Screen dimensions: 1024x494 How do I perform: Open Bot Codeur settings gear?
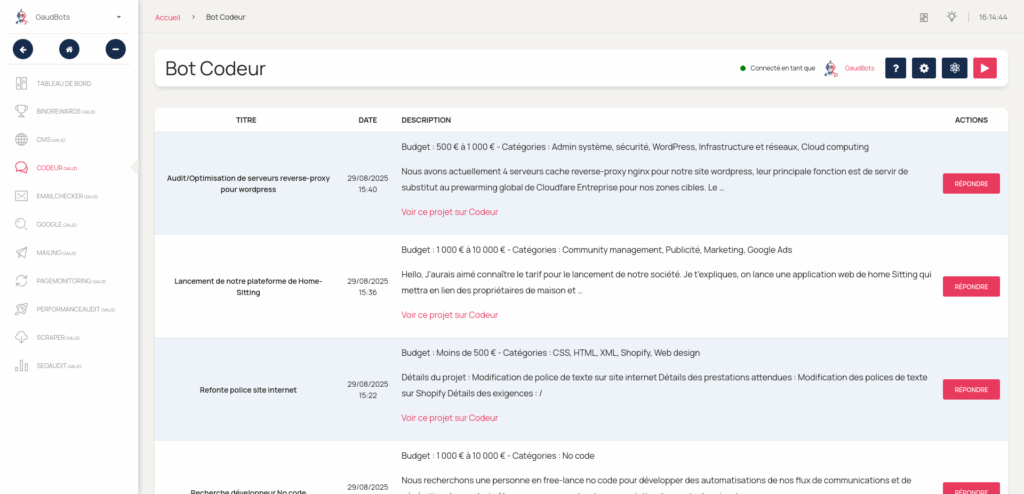[923, 68]
